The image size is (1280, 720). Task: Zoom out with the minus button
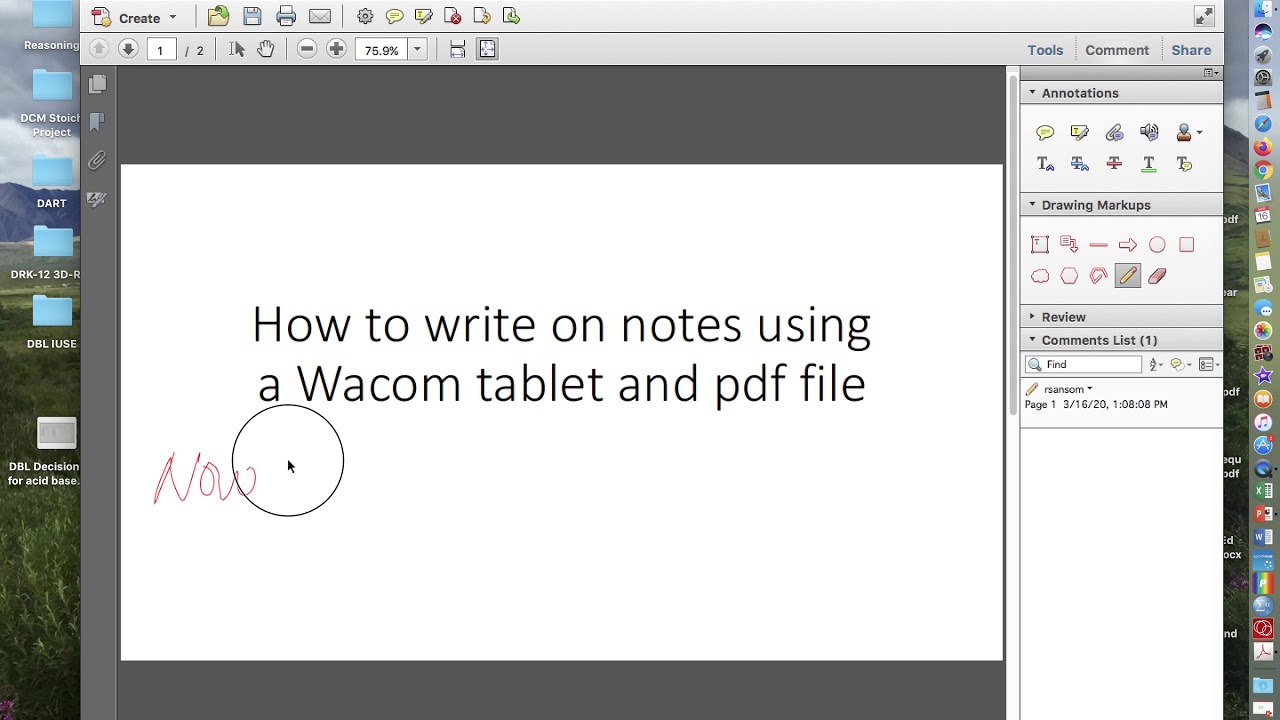tap(307, 49)
